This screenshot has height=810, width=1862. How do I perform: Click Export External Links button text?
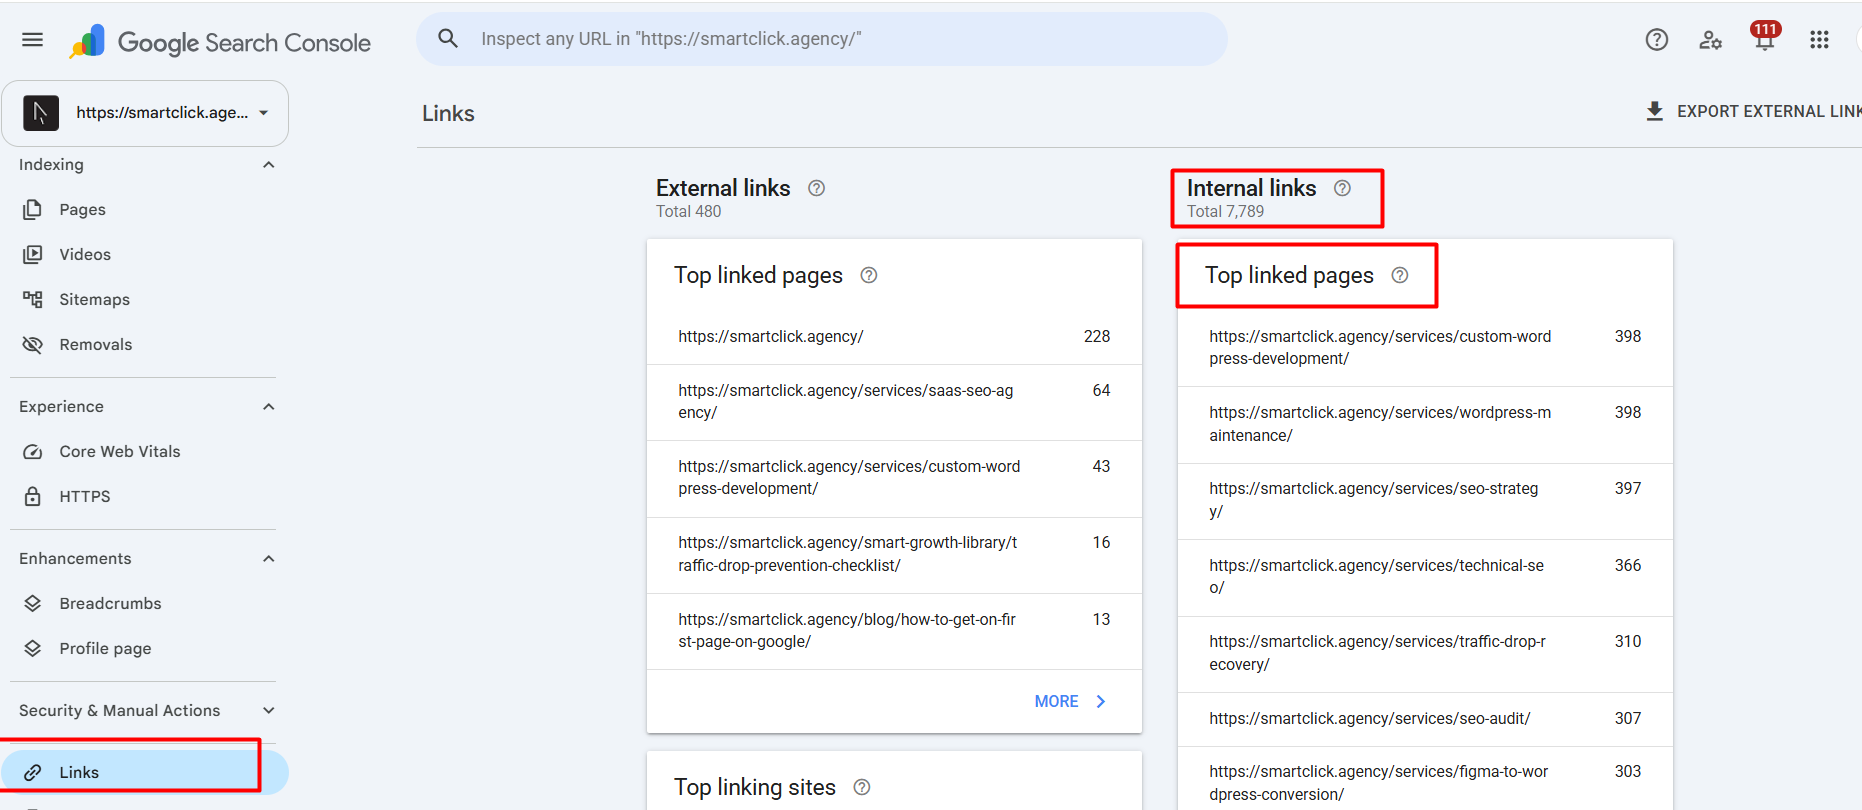click(x=1768, y=111)
